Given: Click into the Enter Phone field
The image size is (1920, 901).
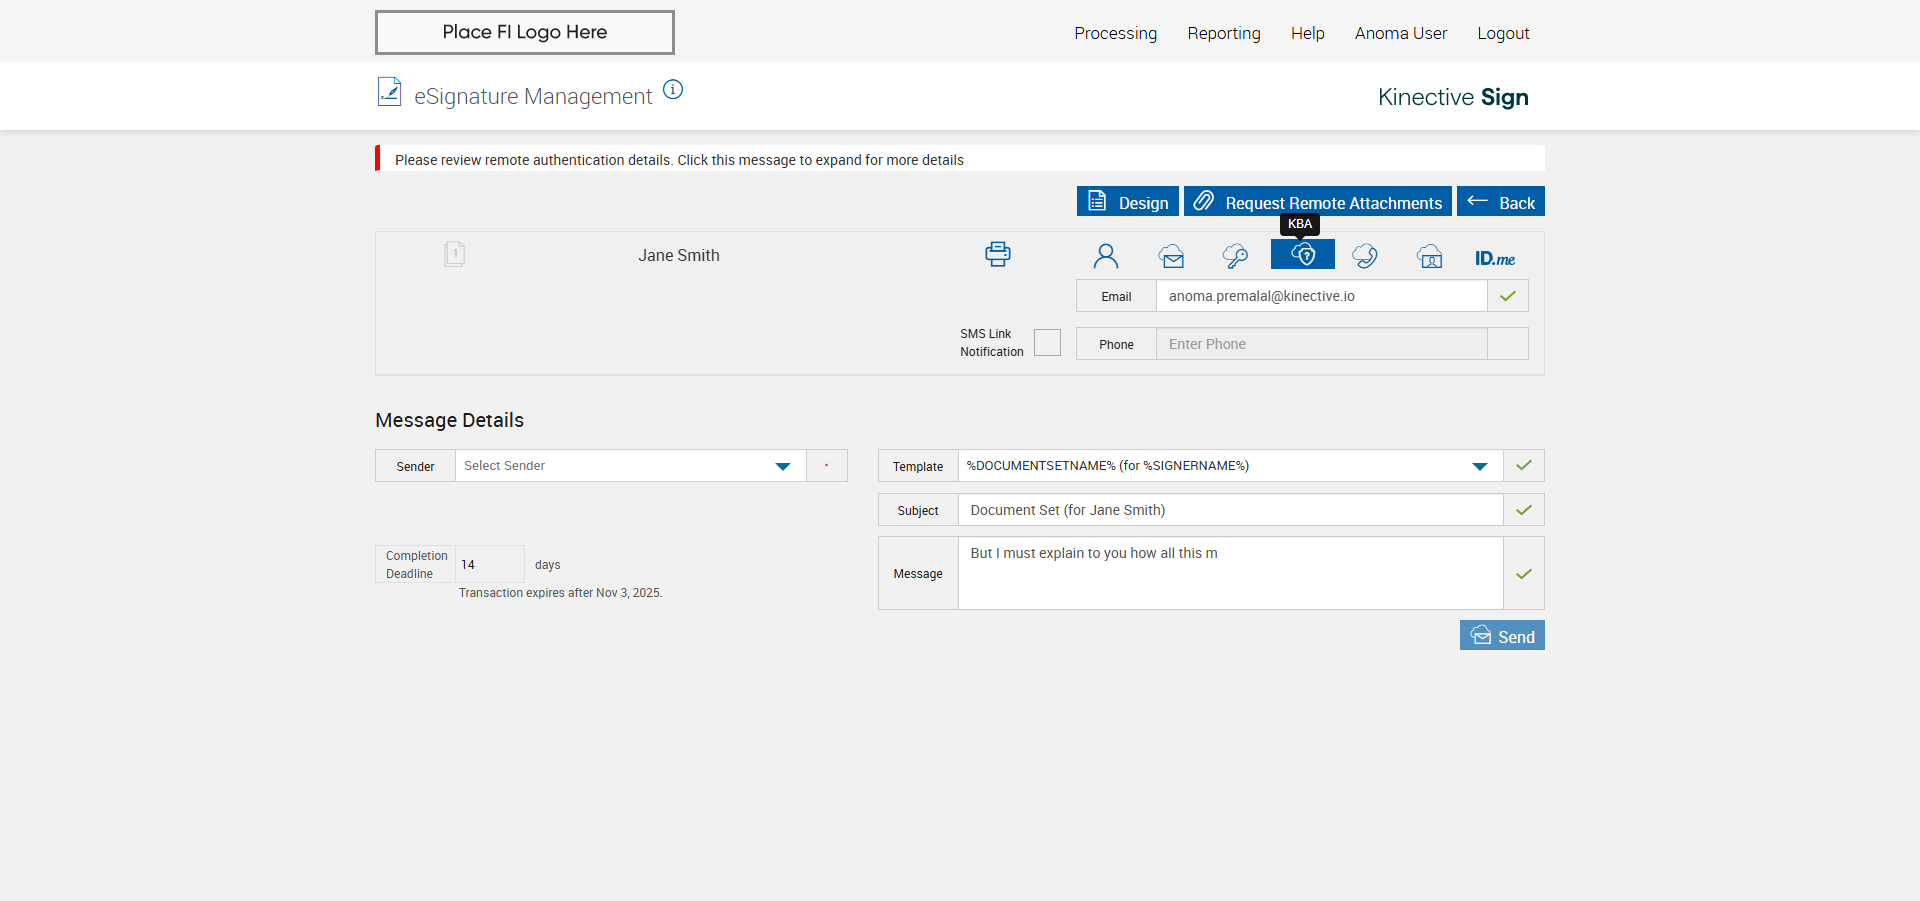Looking at the screenshot, I should coord(1320,344).
